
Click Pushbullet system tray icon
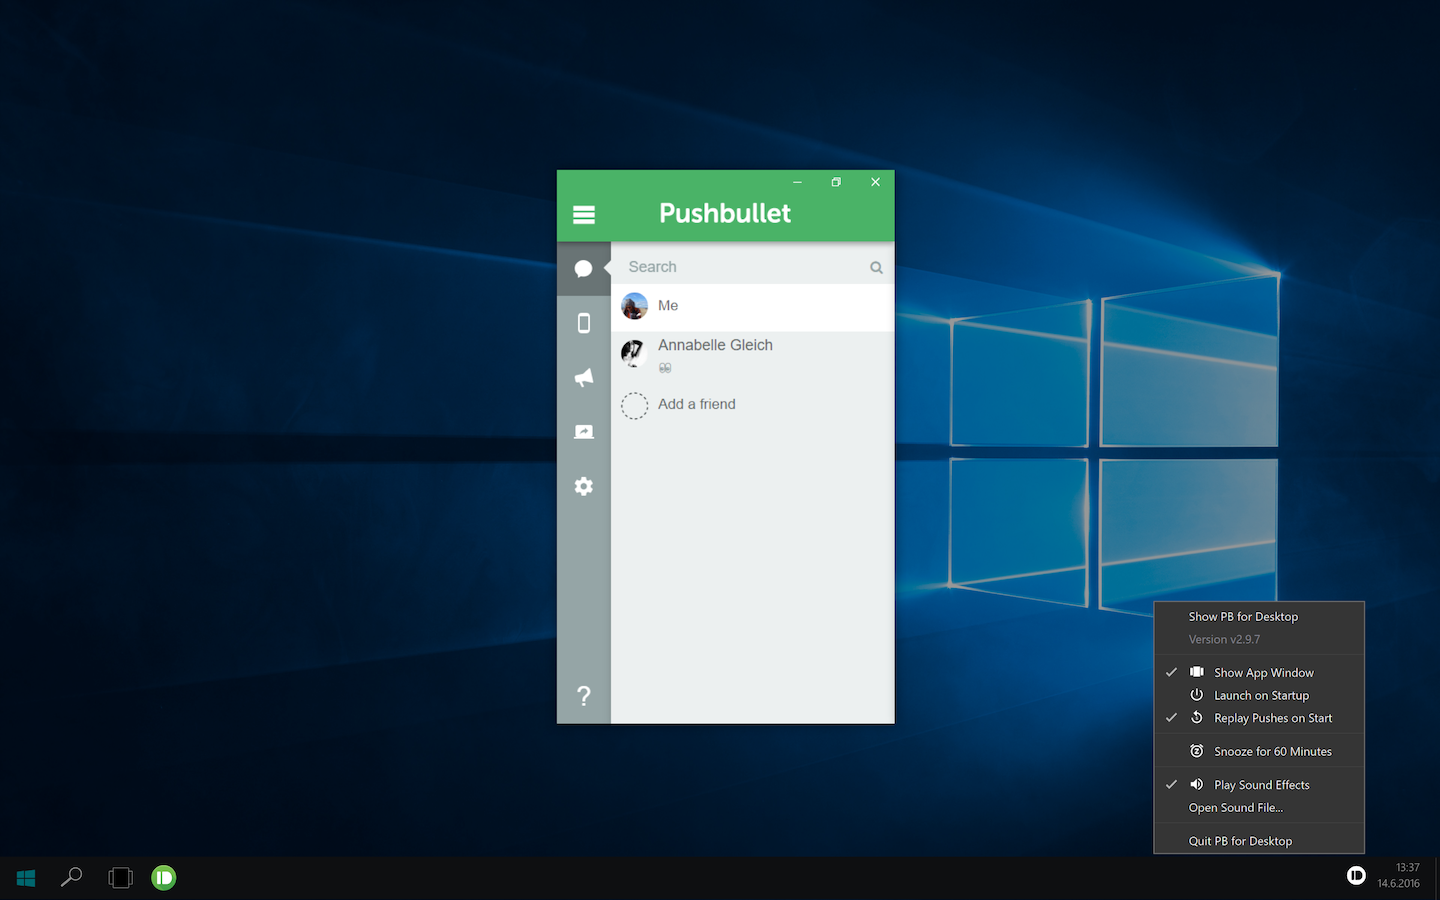tap(1356, 876)
